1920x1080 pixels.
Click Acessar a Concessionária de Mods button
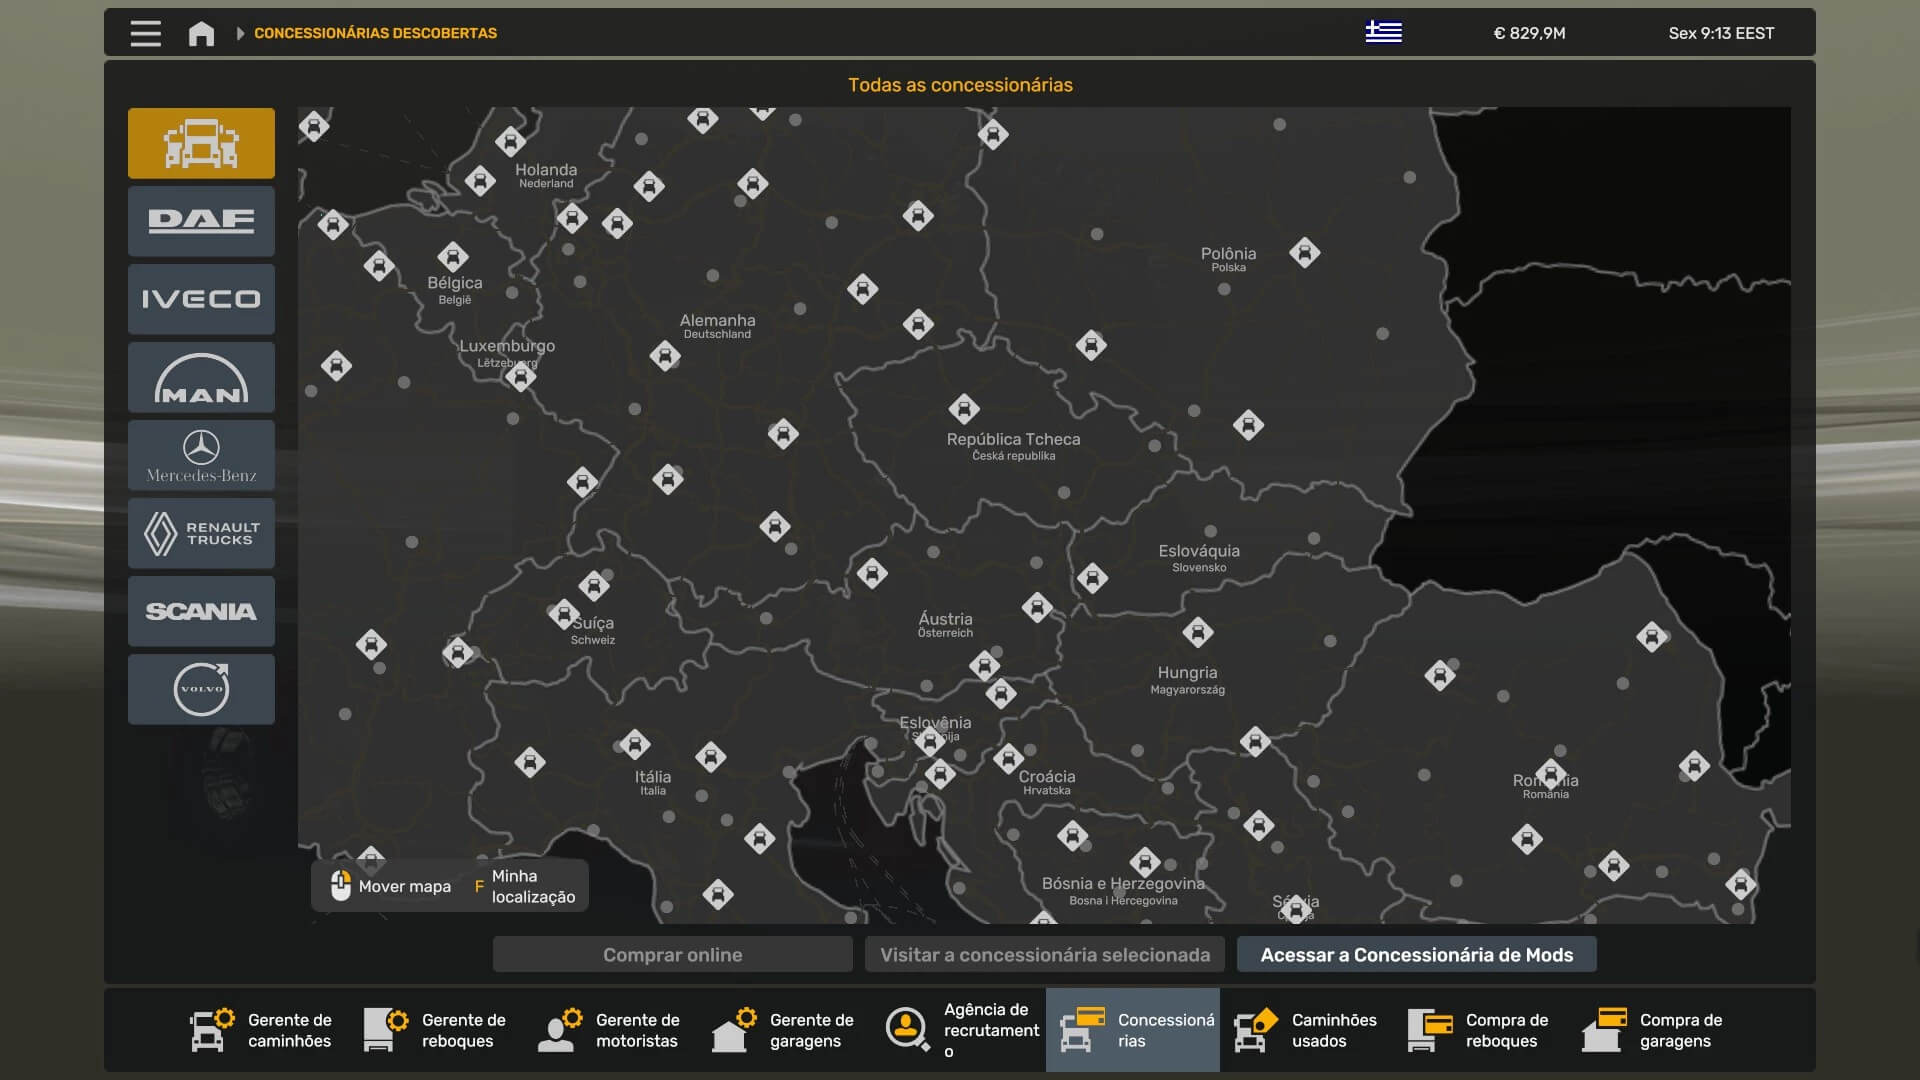(1416, 955)
